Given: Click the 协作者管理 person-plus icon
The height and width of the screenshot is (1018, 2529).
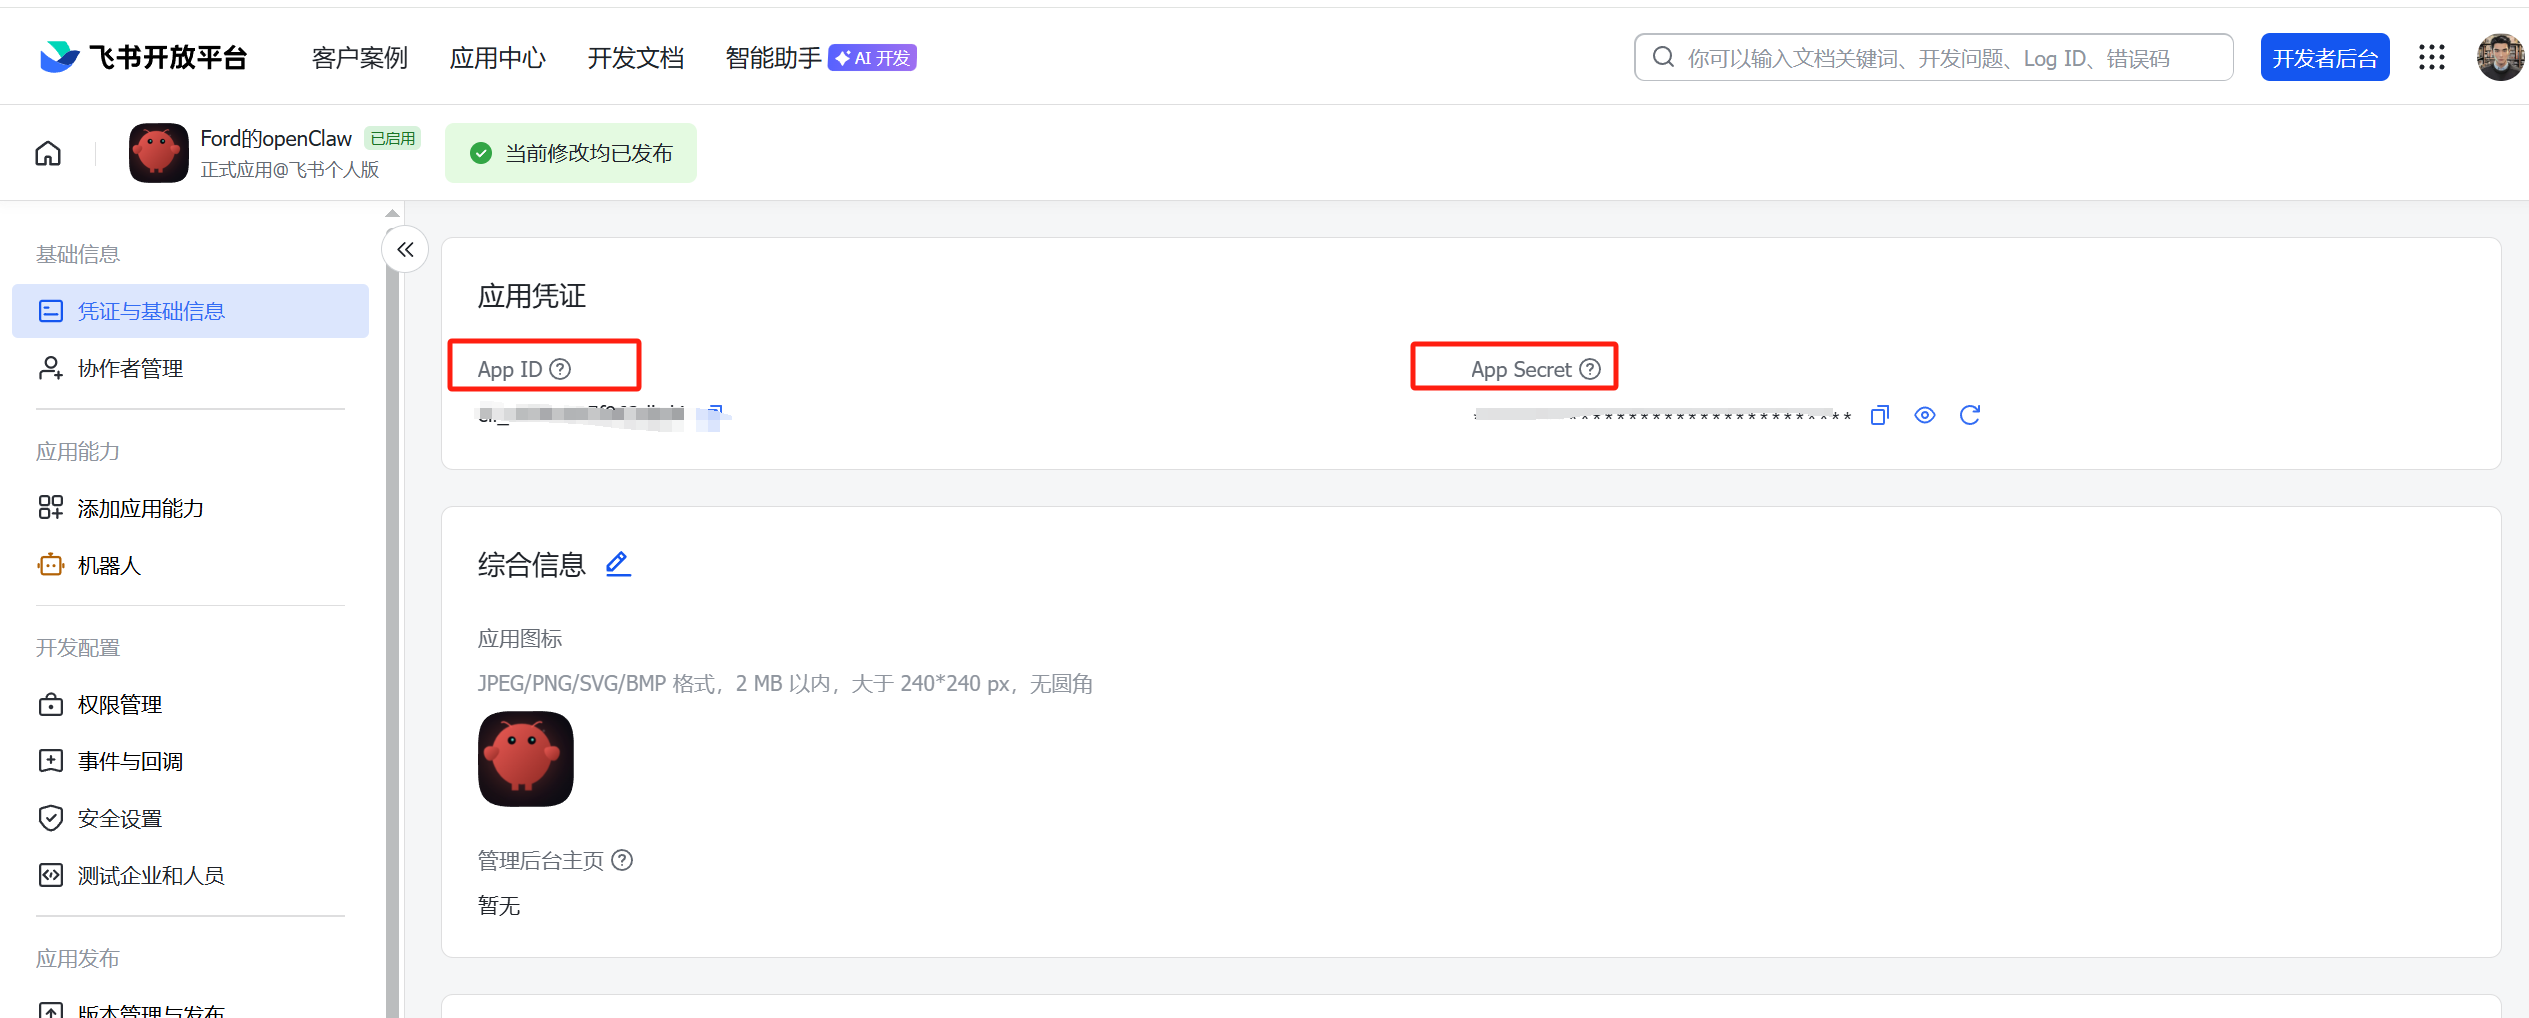Looking at the screenshot, I should click(x=50, y=368).
